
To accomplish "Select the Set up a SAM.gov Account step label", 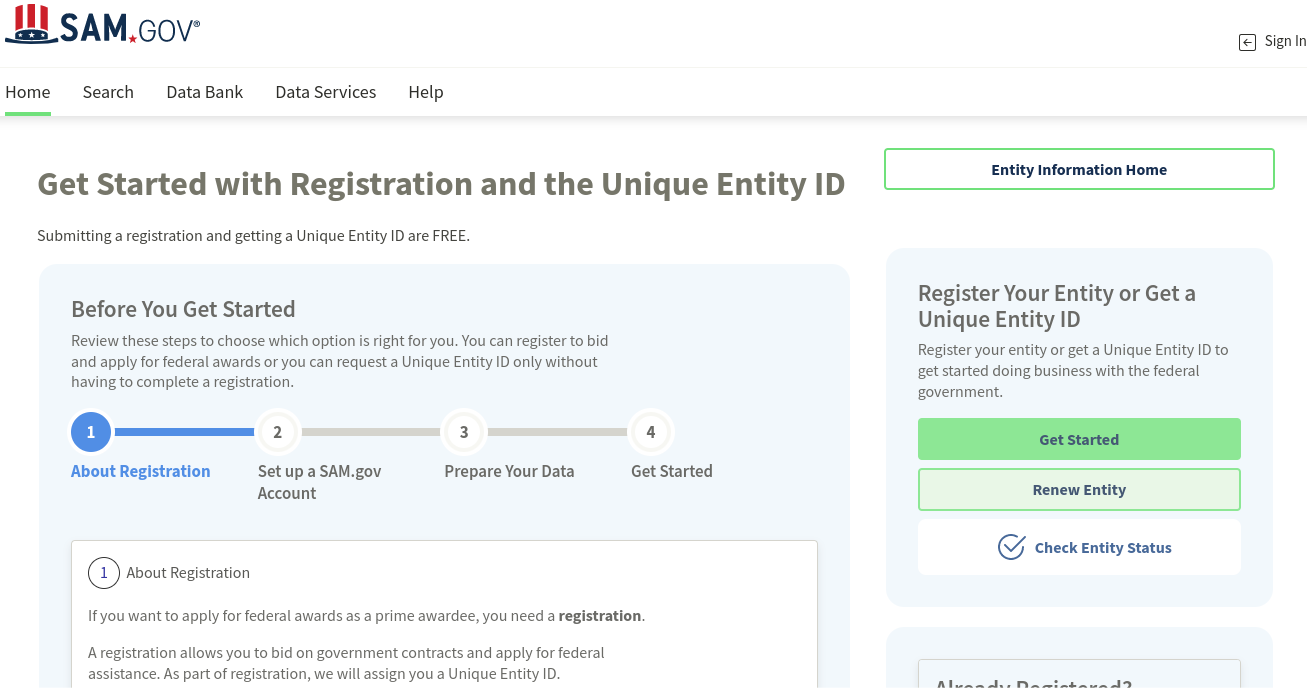I will tap(320, 482).
